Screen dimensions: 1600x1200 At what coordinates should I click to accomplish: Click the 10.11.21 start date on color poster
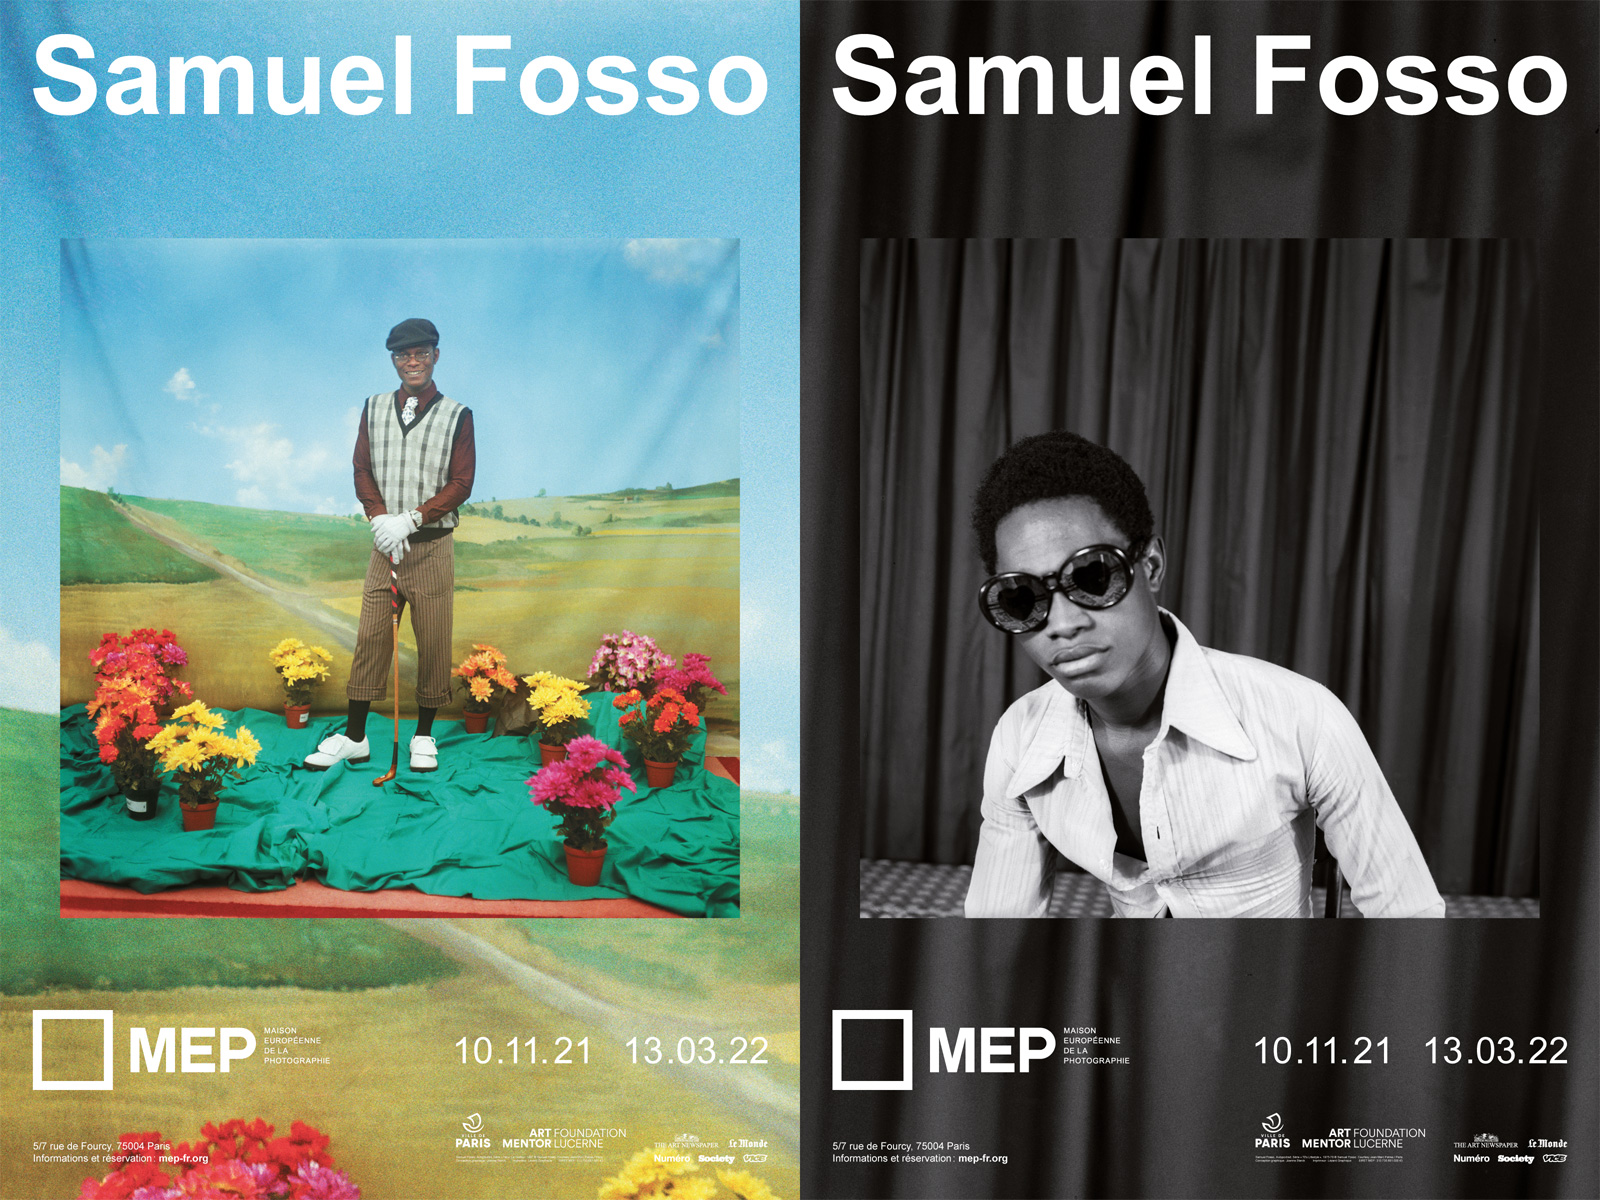[x=523, y=1051]
